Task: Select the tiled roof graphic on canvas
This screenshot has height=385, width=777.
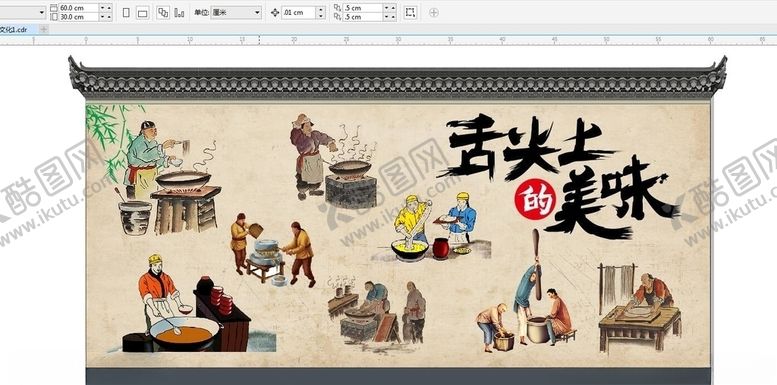Action: (x=398, y=77)
